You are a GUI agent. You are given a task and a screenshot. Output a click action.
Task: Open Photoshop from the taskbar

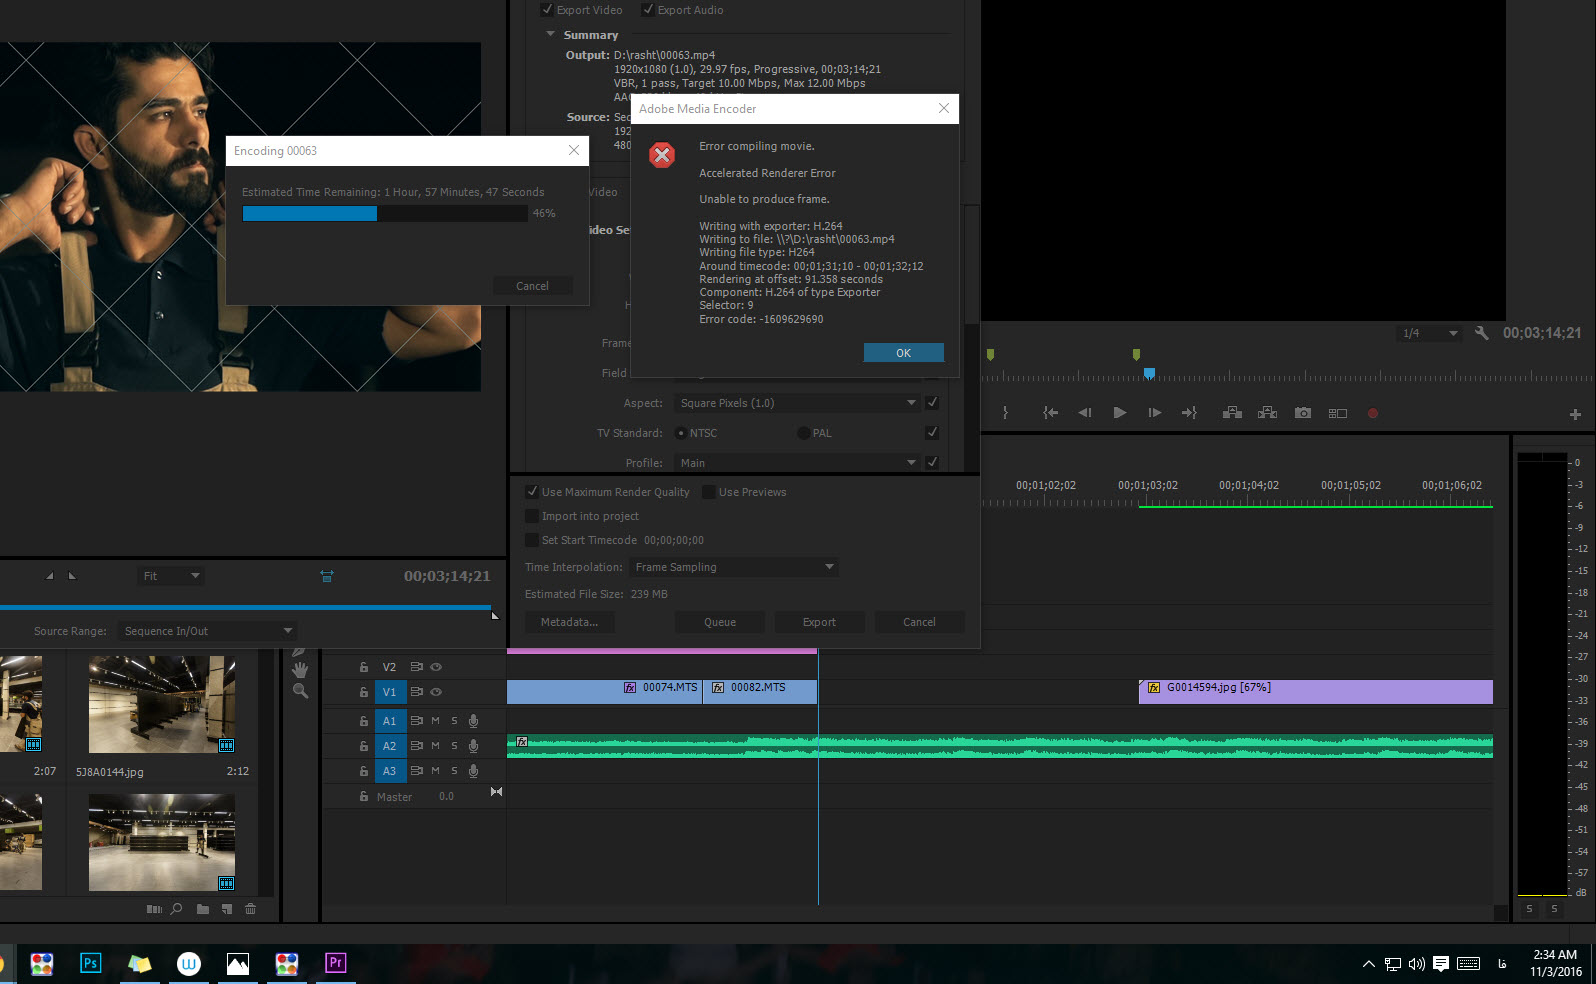(x=90, y=963)
